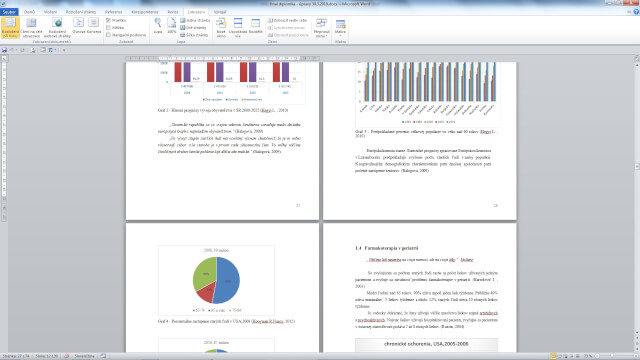640x360 pixels.
Task: Enable the Gridlines (Mřížka) checkbox
Action: click(115, 27)
